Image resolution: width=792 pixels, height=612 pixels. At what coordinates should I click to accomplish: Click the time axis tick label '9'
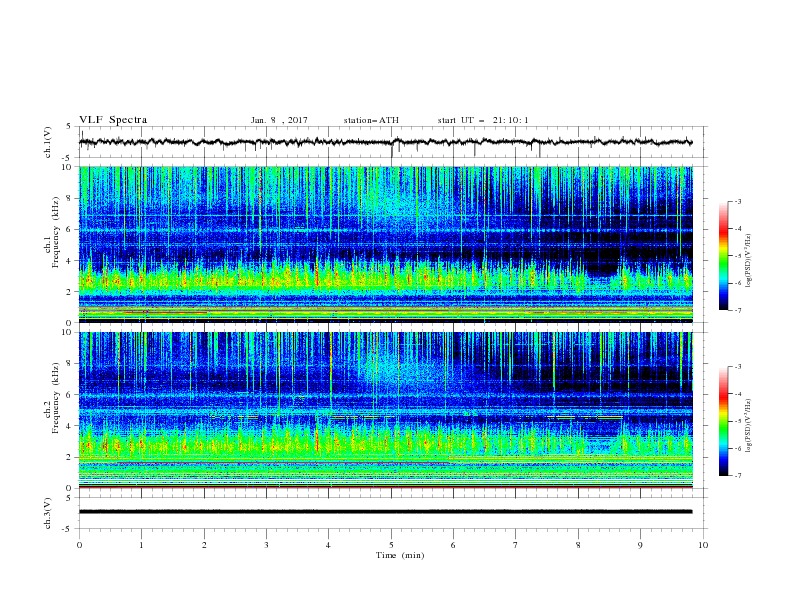640,545
